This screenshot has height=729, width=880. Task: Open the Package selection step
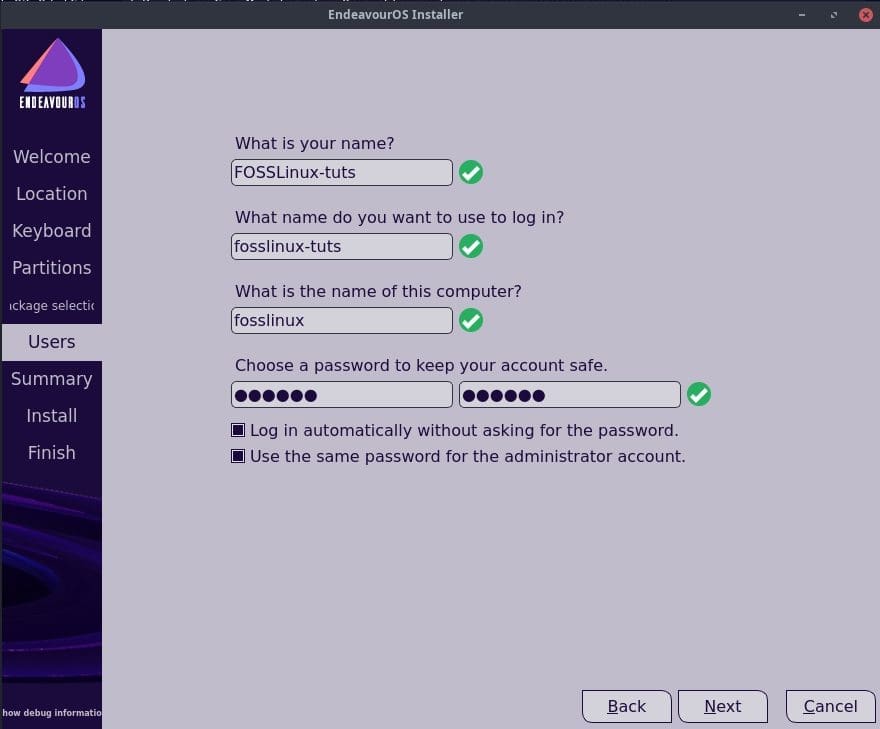[52, 305]
